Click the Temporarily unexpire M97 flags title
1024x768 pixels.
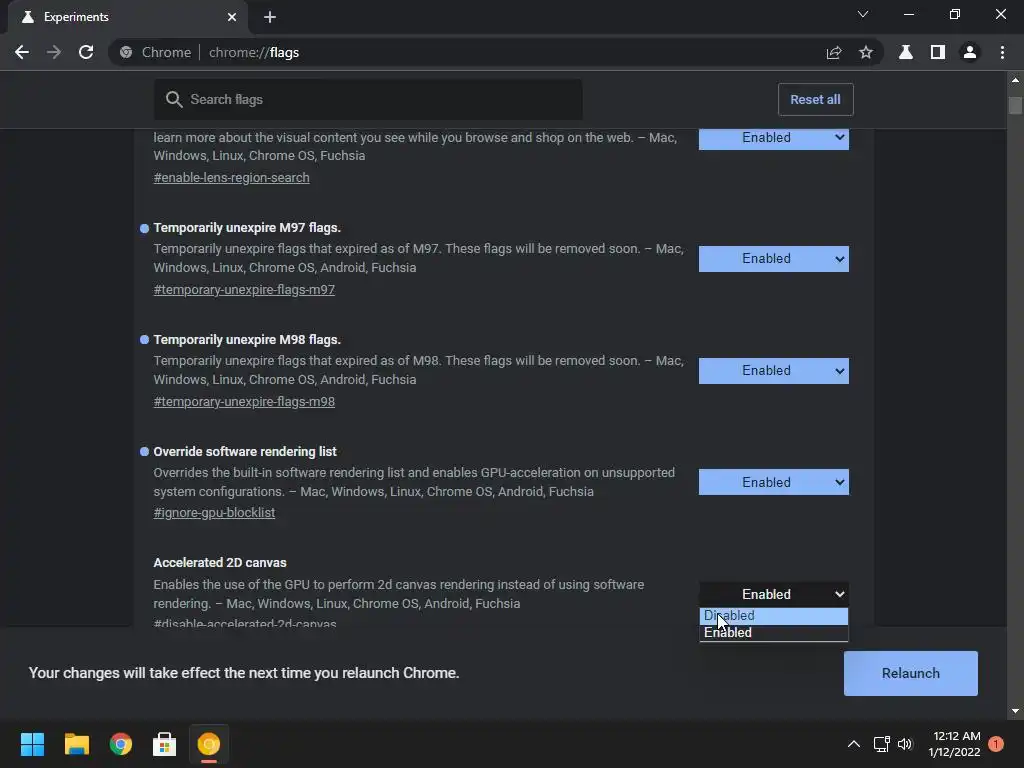pyautogui.click(x=247, y=228)
